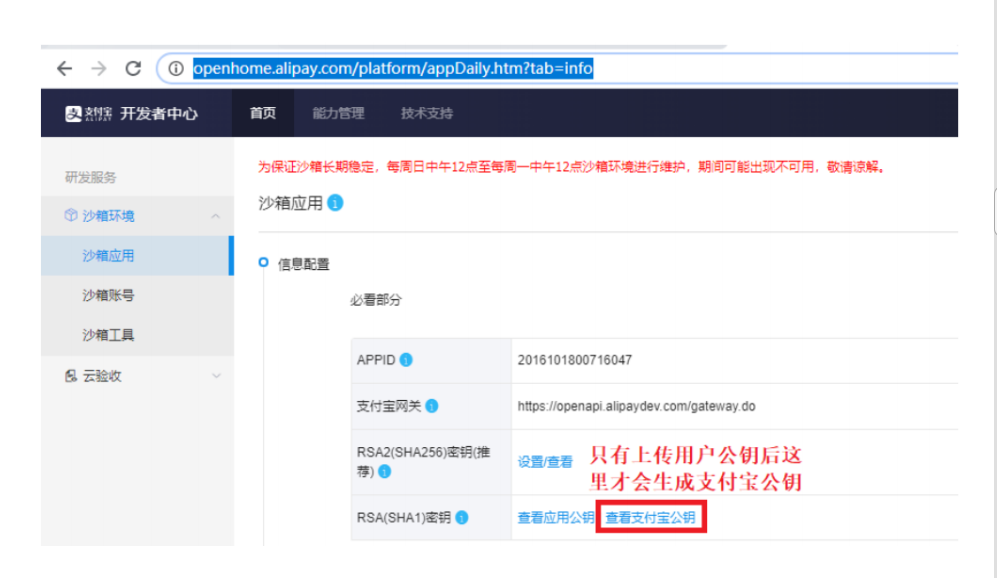Click the 云验收 icon in the sidebar
This screenshot has width=997, height=578.
71,376
